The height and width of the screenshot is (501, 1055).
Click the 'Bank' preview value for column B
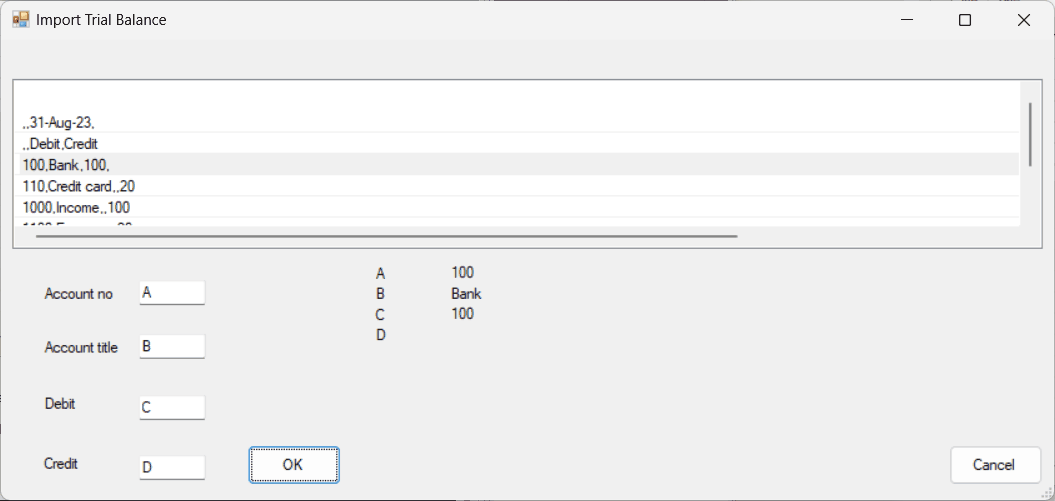466,294
